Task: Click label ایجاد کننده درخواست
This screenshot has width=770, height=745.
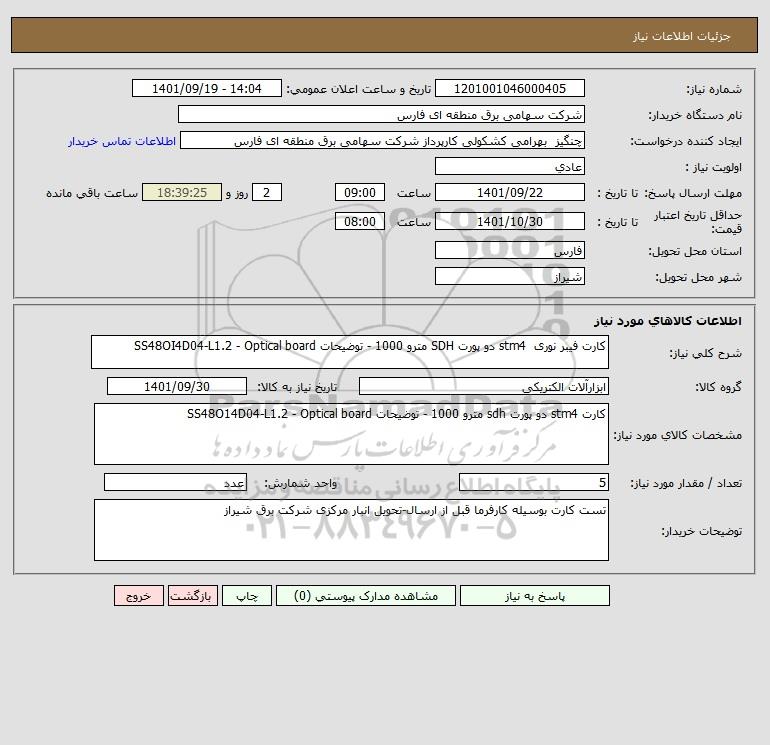Action: tap(686, 141)
